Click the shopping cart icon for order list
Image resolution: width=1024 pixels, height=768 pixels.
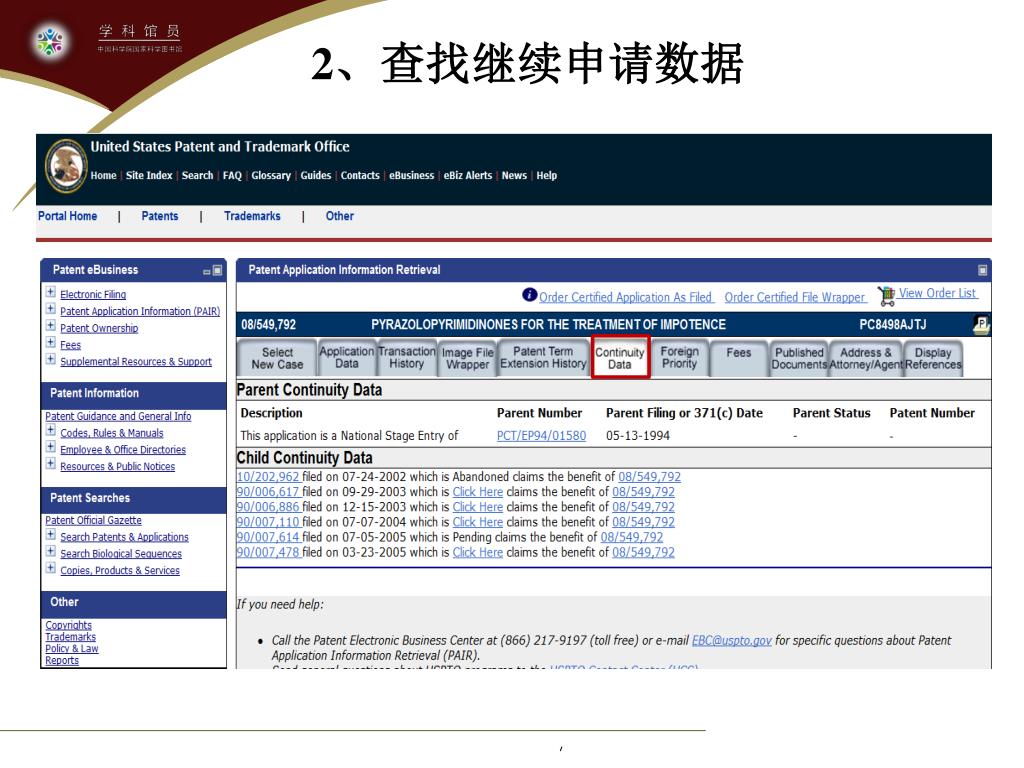[x=886, y=296]
